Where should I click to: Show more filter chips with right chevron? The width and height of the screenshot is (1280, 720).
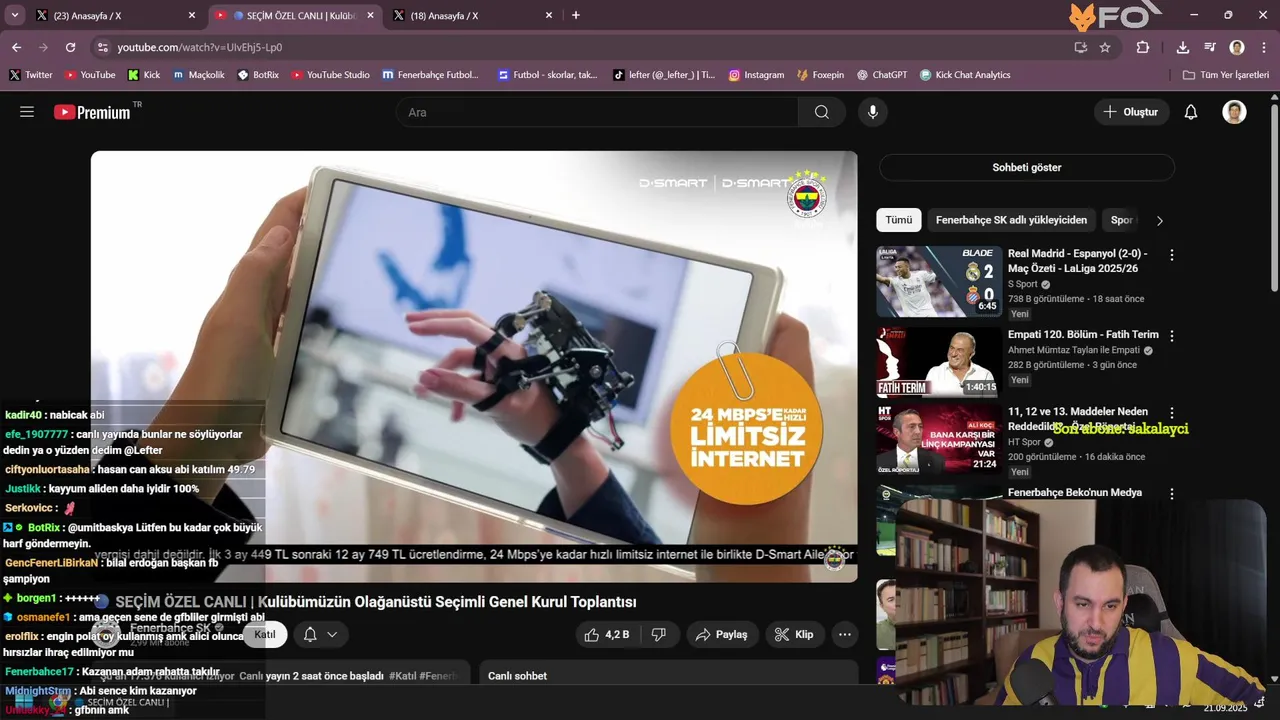click(1160, 220)
